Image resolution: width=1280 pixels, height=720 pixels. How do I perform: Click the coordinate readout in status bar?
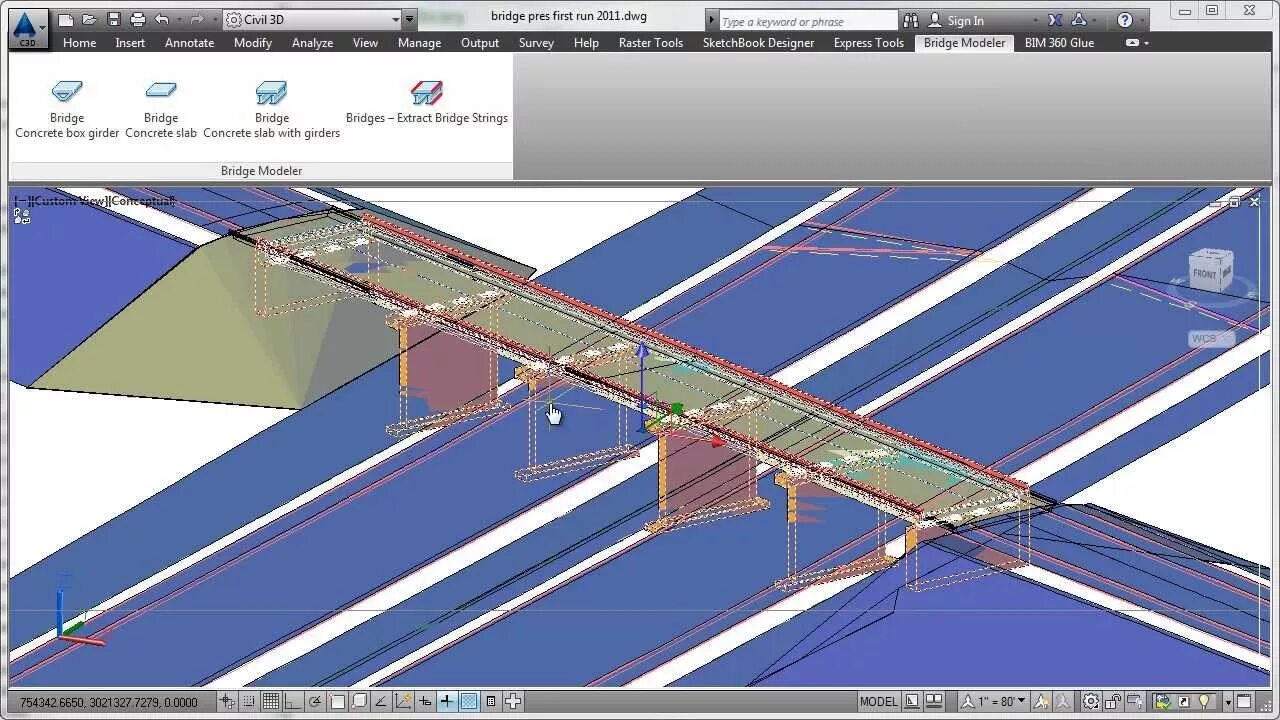coord(109,703)
